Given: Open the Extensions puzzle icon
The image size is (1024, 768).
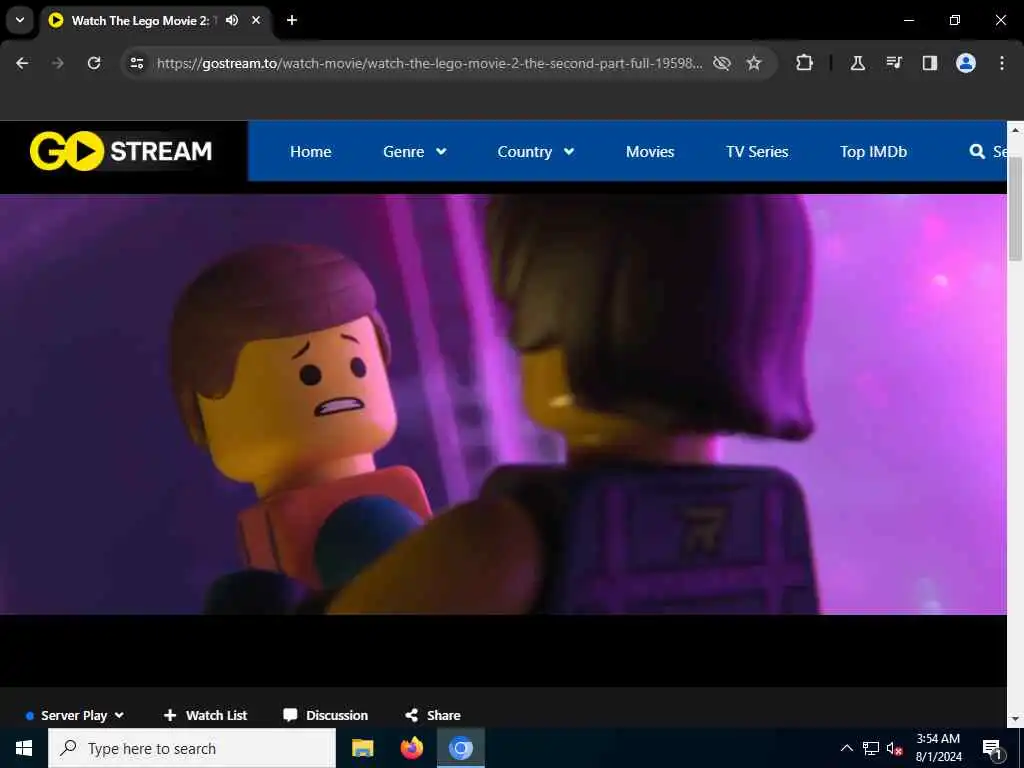Looking at the screenshot, I should (805, 63).
